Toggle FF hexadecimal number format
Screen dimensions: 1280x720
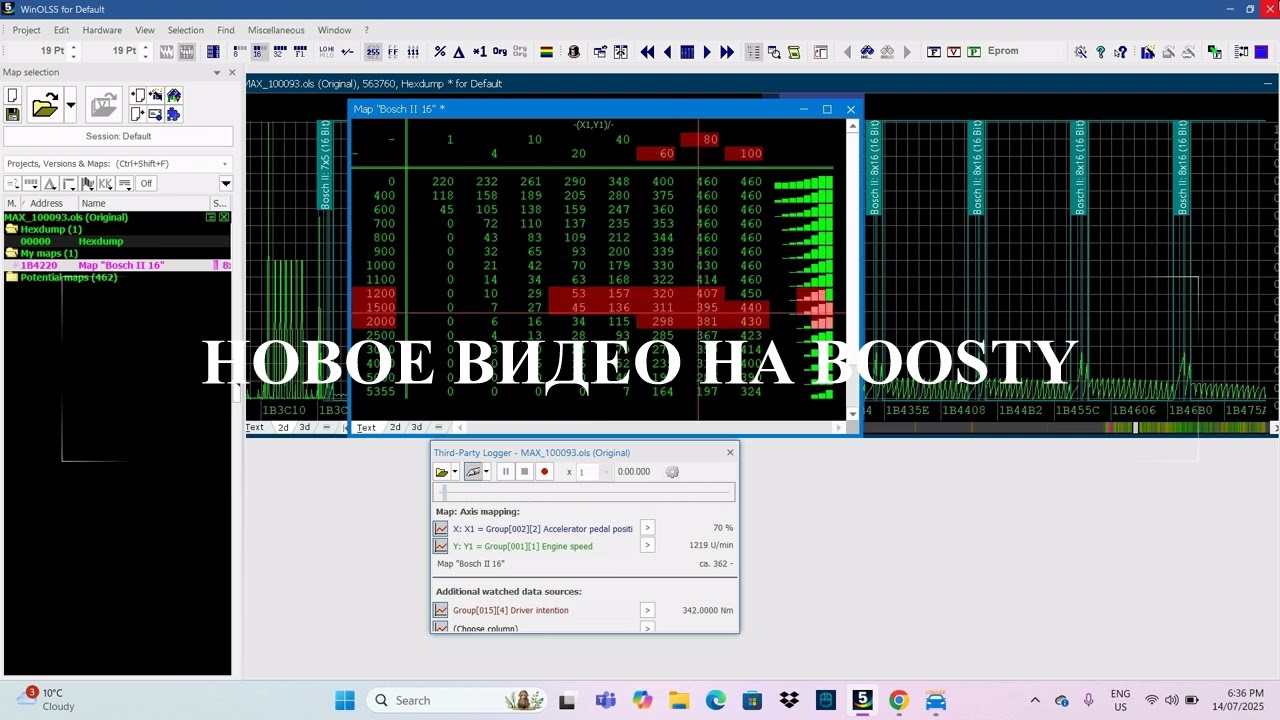393,52
